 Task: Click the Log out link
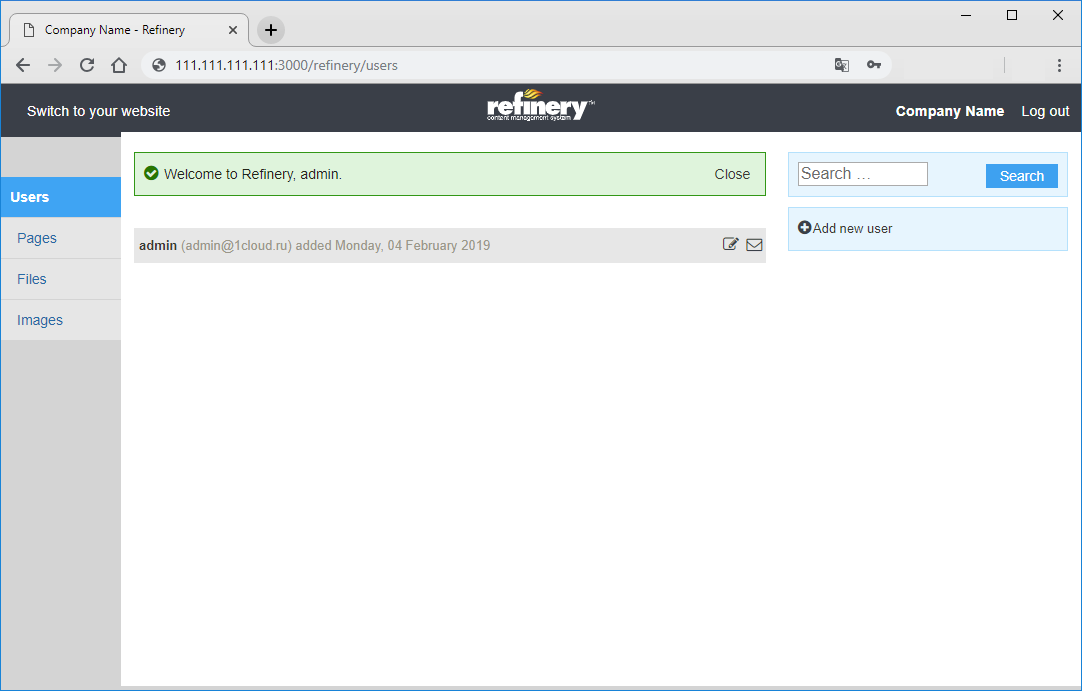coord(1045,111)
